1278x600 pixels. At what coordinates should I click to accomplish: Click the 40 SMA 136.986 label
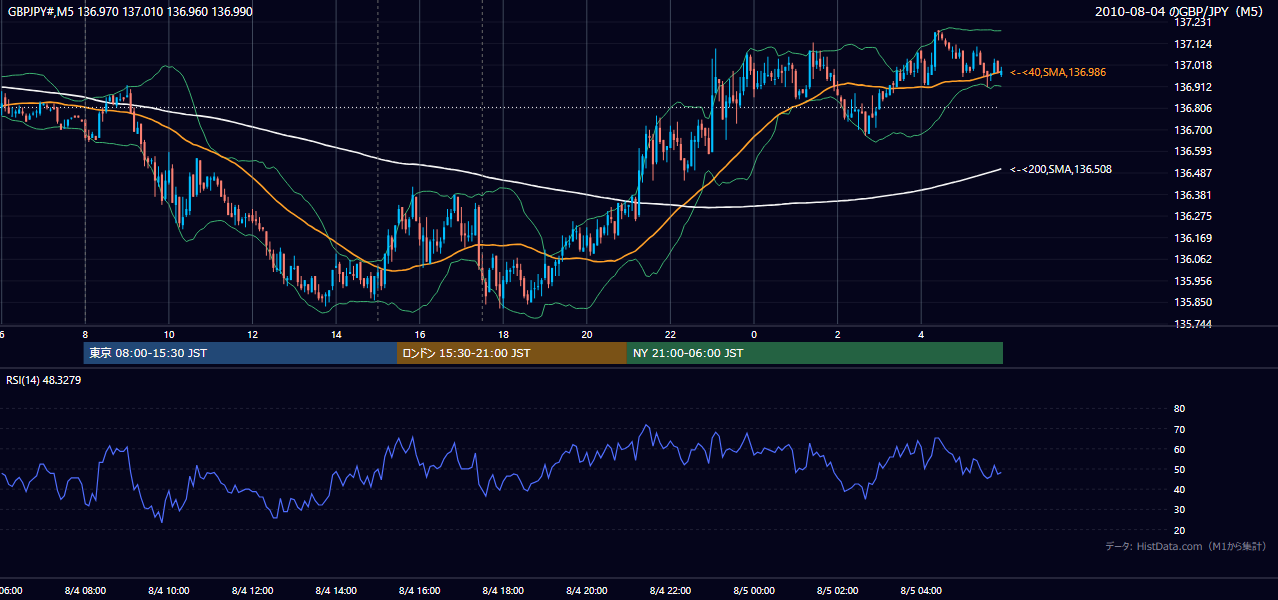click(1058, 72)
